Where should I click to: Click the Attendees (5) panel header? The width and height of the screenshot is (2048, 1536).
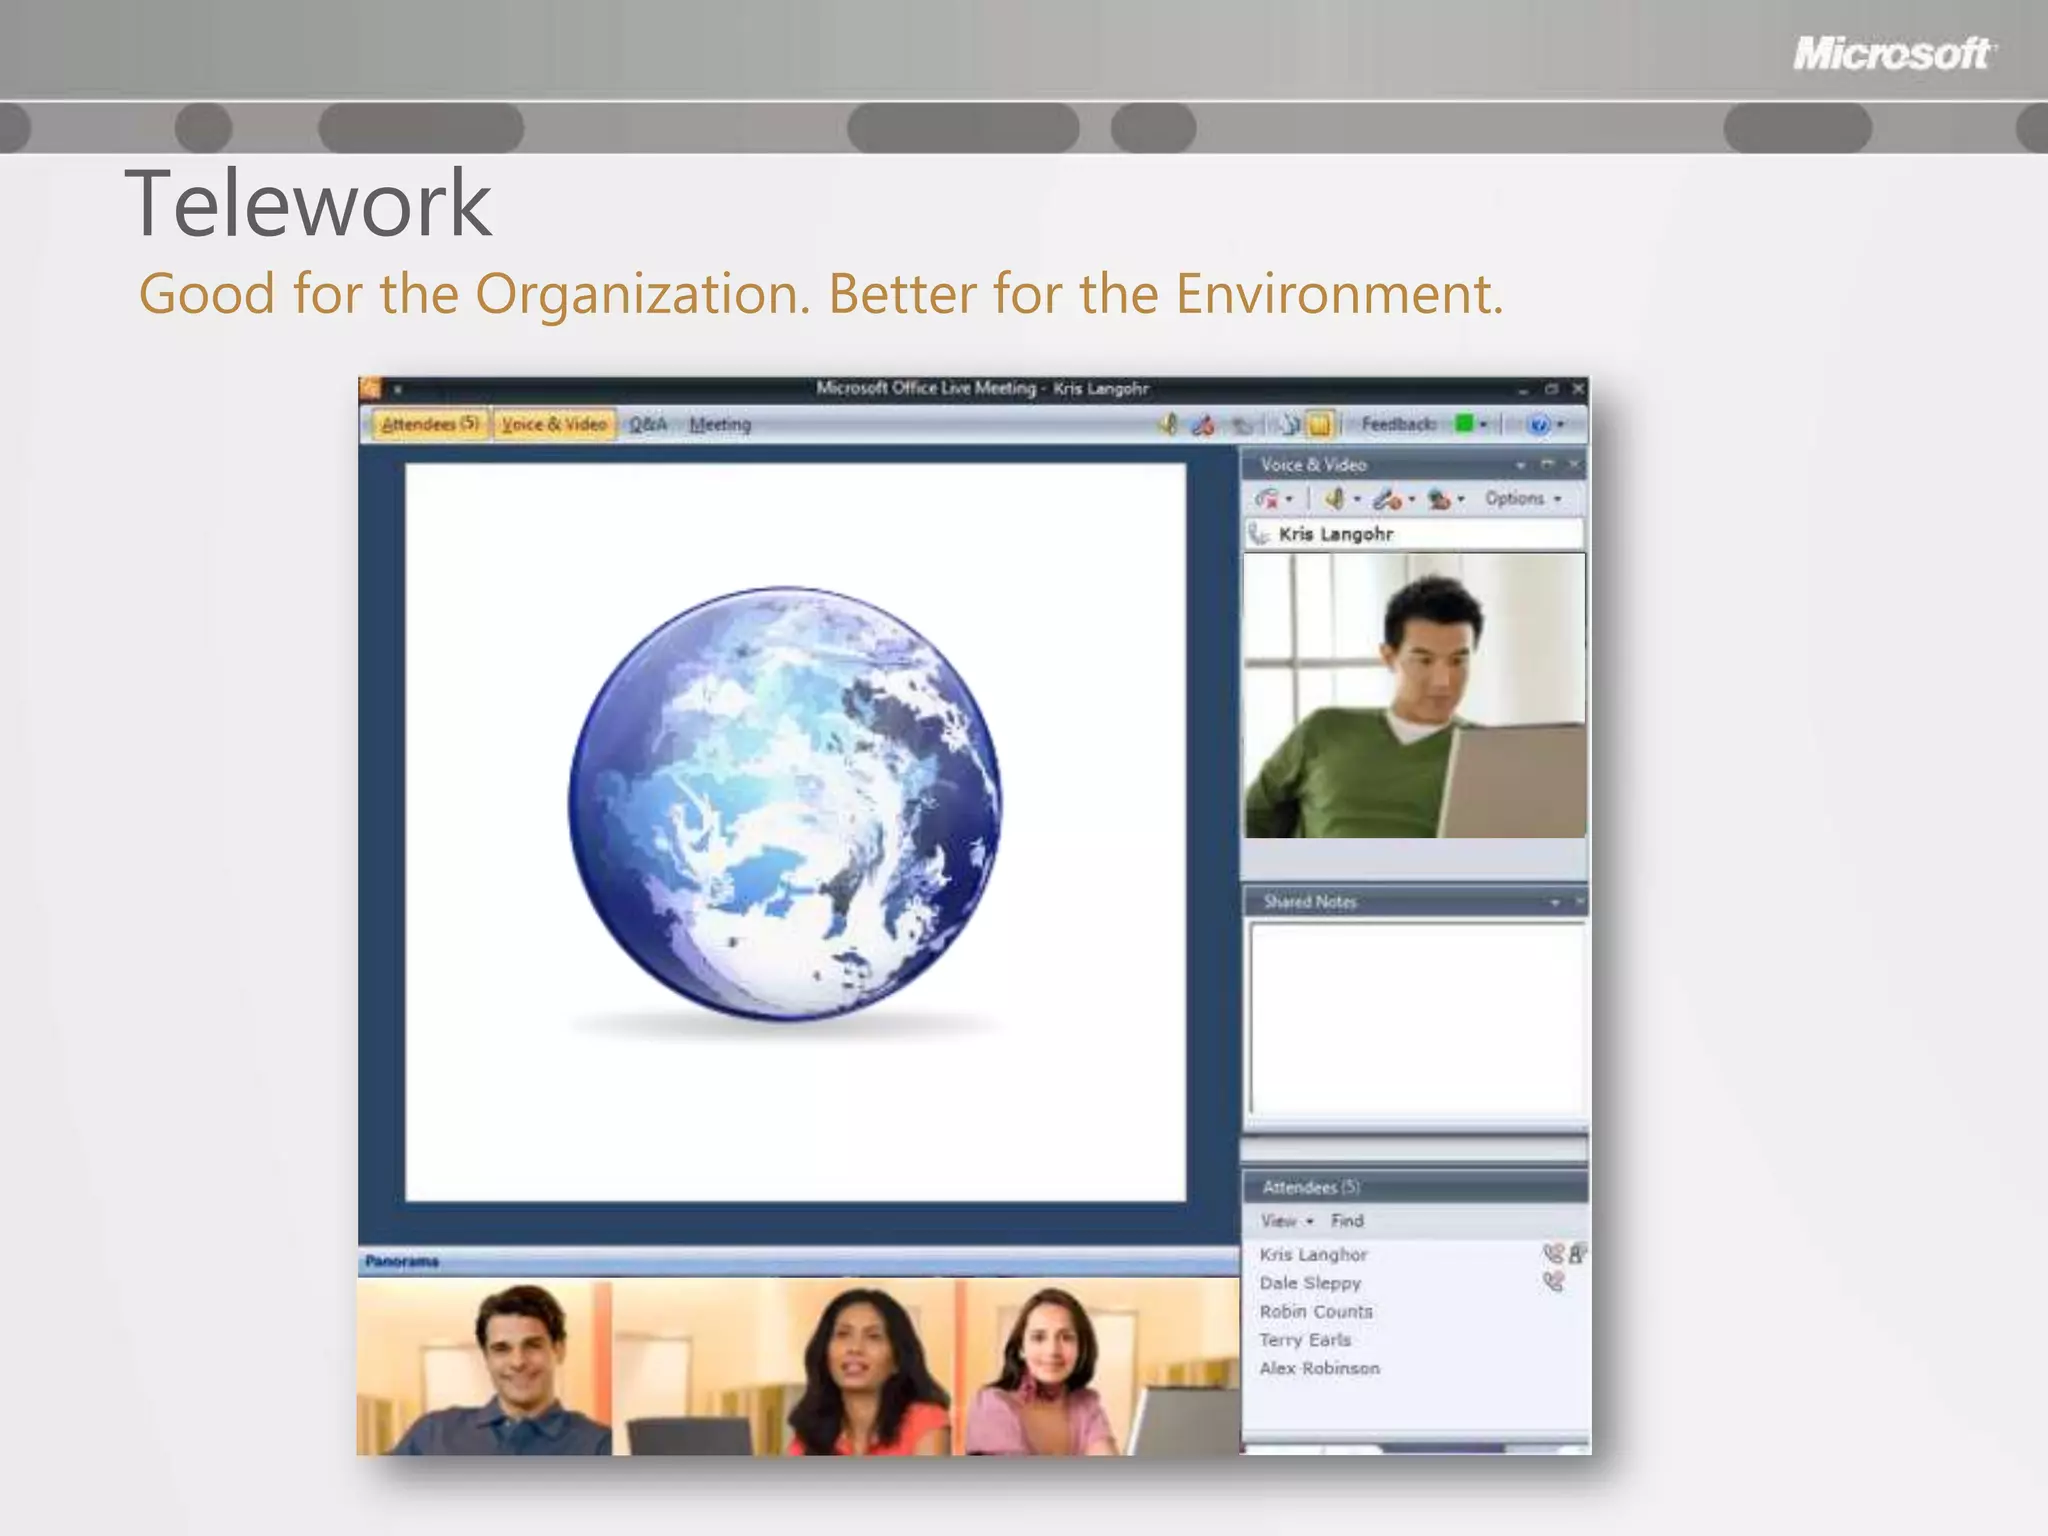click(1414, 1187)
